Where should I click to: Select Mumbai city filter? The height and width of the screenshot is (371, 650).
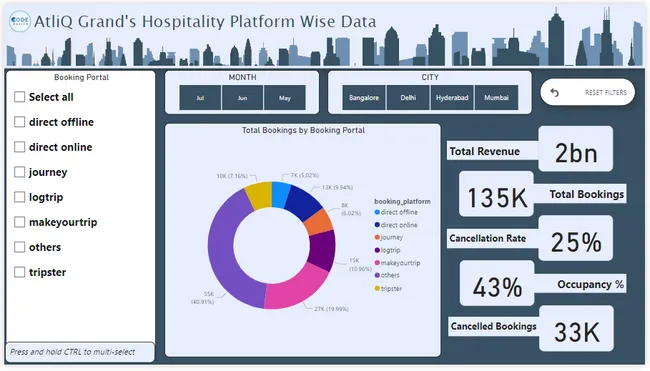click(496, 98)
